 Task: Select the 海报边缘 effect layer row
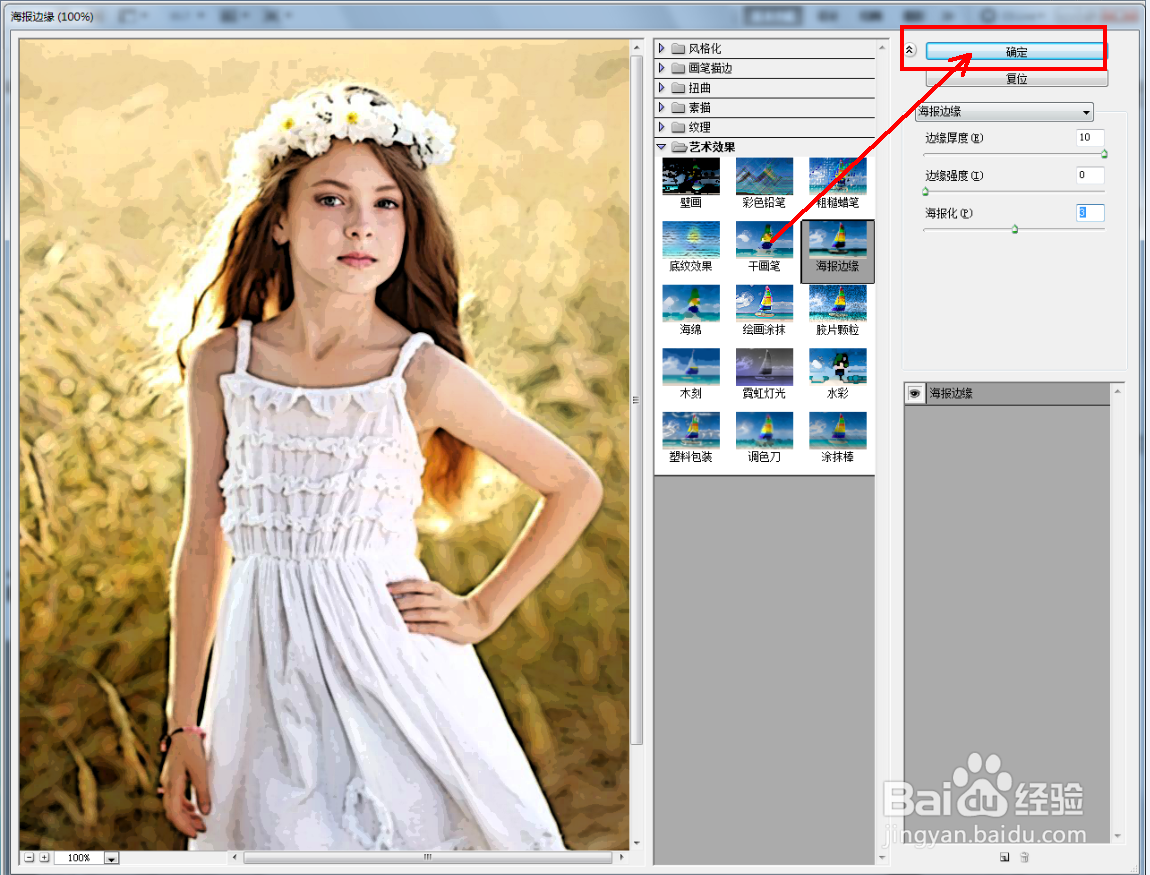1008,394
